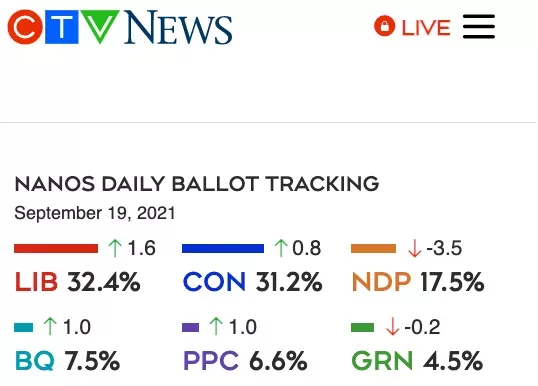The height and width of the screenshot is (386, 538).
Task: Click the blue Conservative color bar
Action: point(223,248)
